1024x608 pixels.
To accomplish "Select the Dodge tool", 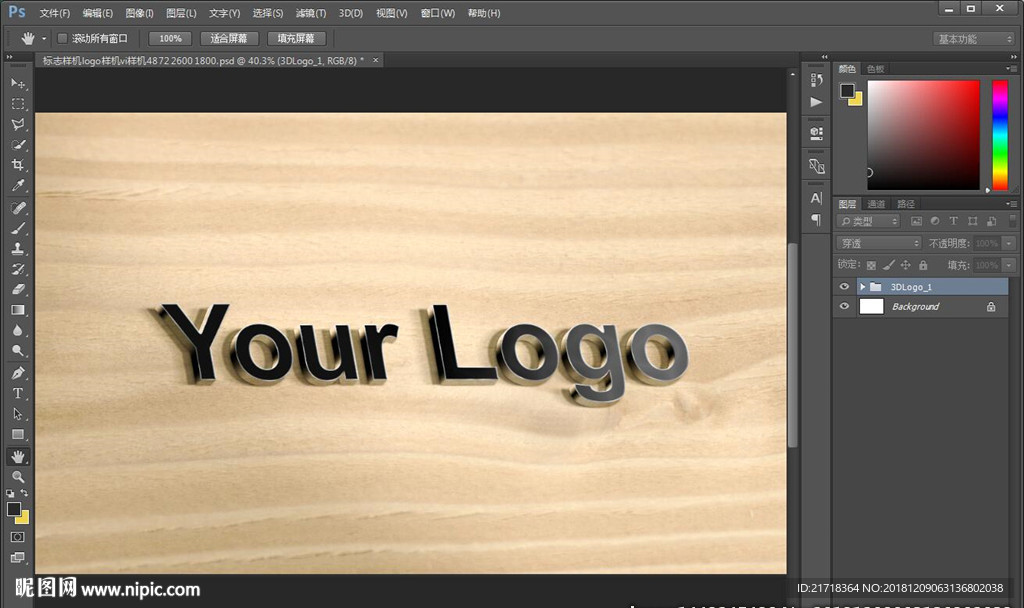I will 18,351.
